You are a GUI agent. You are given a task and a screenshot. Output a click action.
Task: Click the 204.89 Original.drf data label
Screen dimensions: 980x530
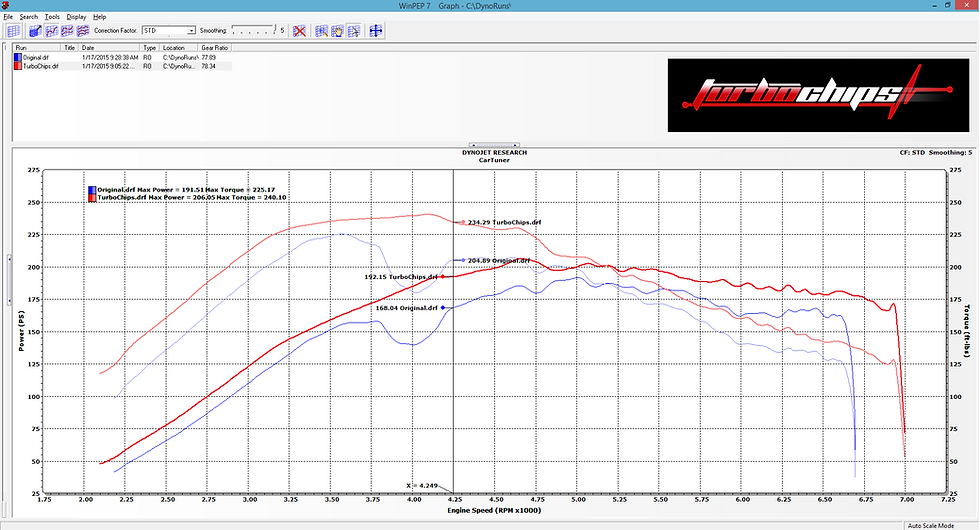click(x=498, y=261)
